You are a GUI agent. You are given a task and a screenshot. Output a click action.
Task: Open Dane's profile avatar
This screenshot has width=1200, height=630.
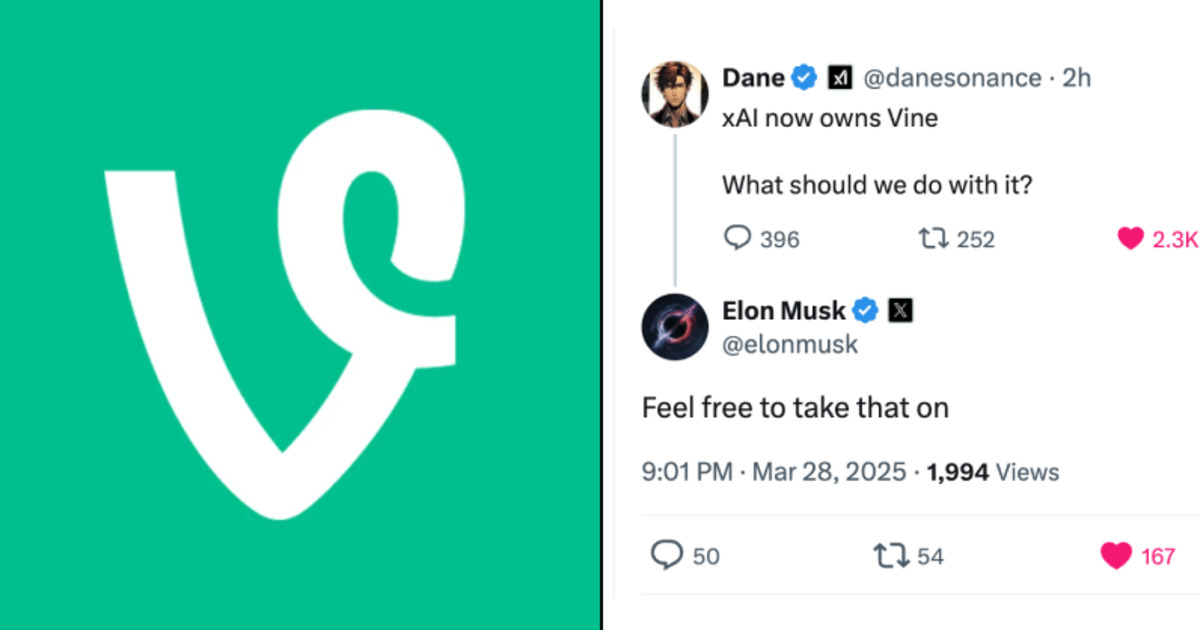point(675,93)
